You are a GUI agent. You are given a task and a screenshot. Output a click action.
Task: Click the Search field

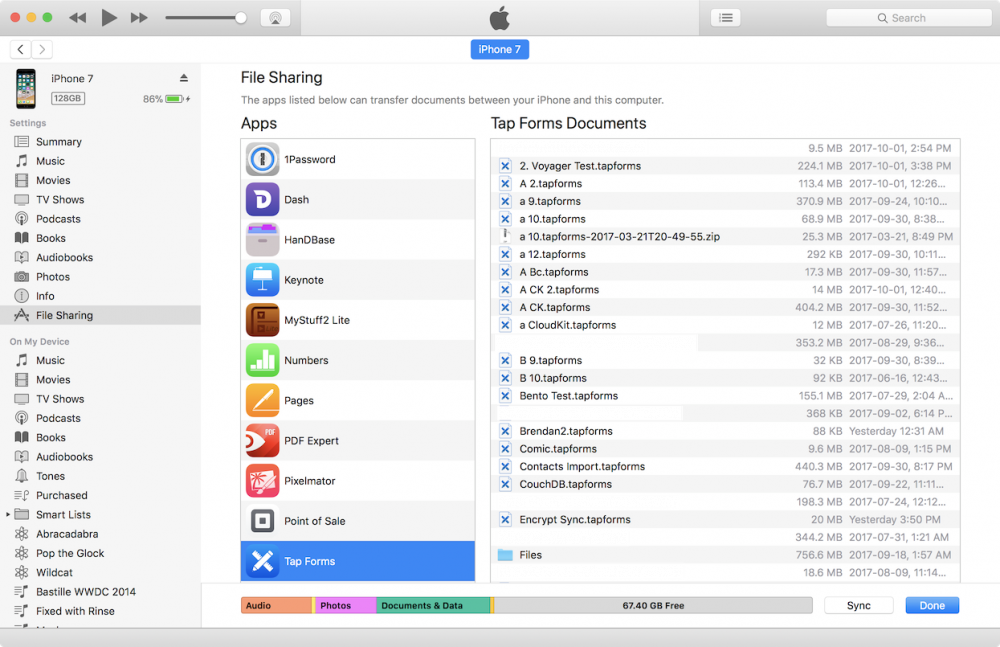[x=909, y=18]
